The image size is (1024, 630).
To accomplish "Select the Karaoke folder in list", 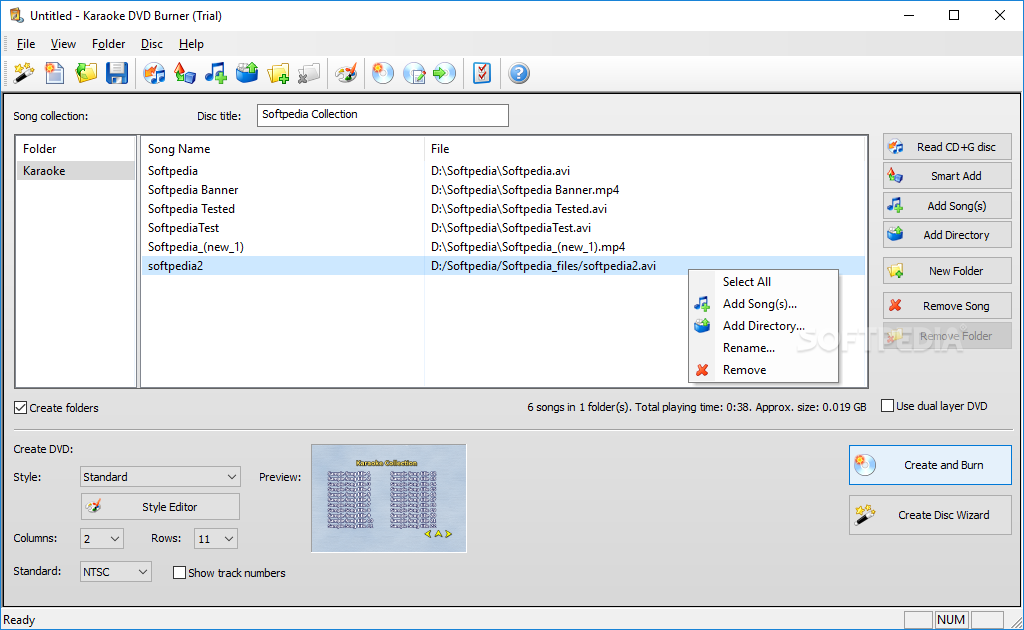I will 76,171.
